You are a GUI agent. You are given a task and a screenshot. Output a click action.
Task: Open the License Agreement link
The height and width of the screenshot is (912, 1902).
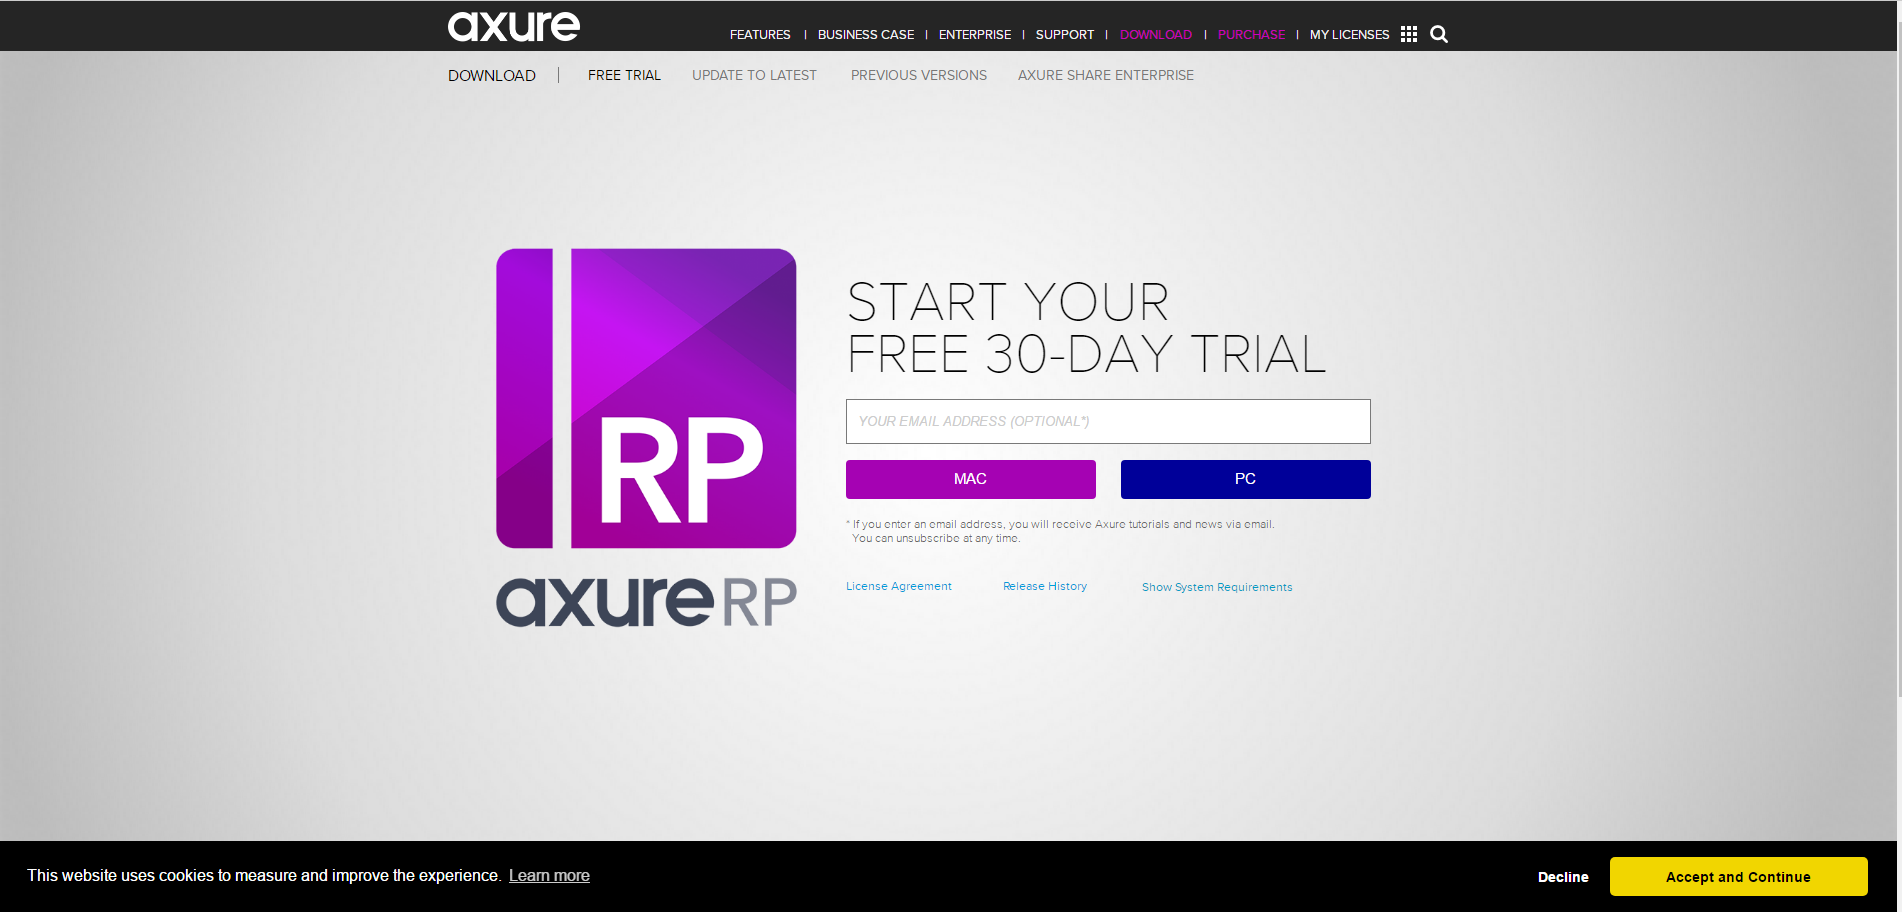coord(899,586)
